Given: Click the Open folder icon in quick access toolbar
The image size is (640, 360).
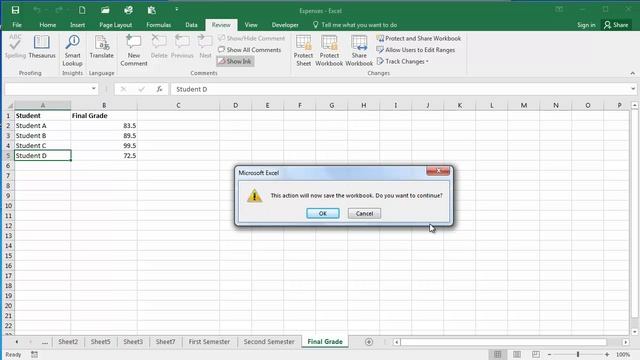Looking at the screenshot, I should tap(105, 10).
